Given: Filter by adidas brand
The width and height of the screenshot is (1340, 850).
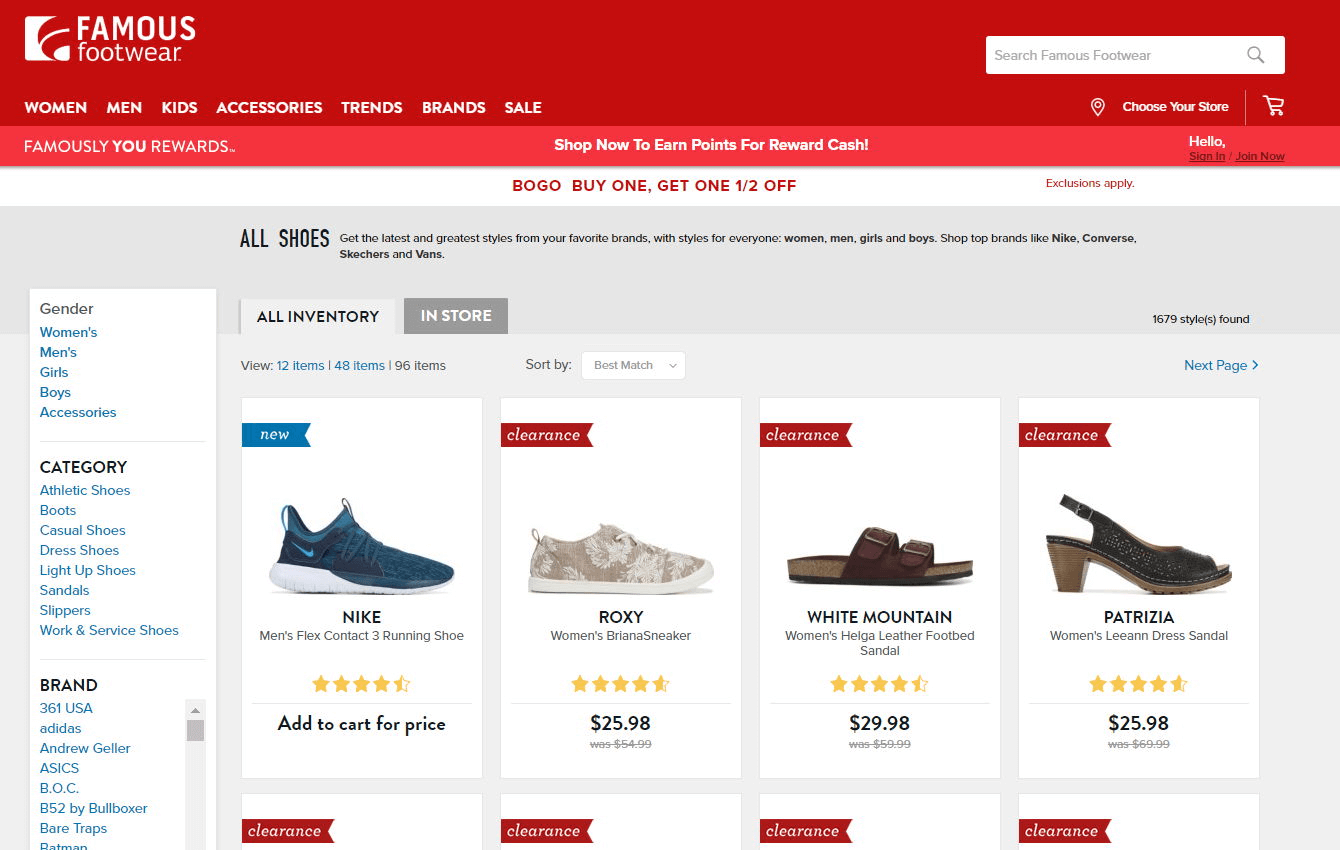Looking at the screenshot, I should click(x=61, y=728).
